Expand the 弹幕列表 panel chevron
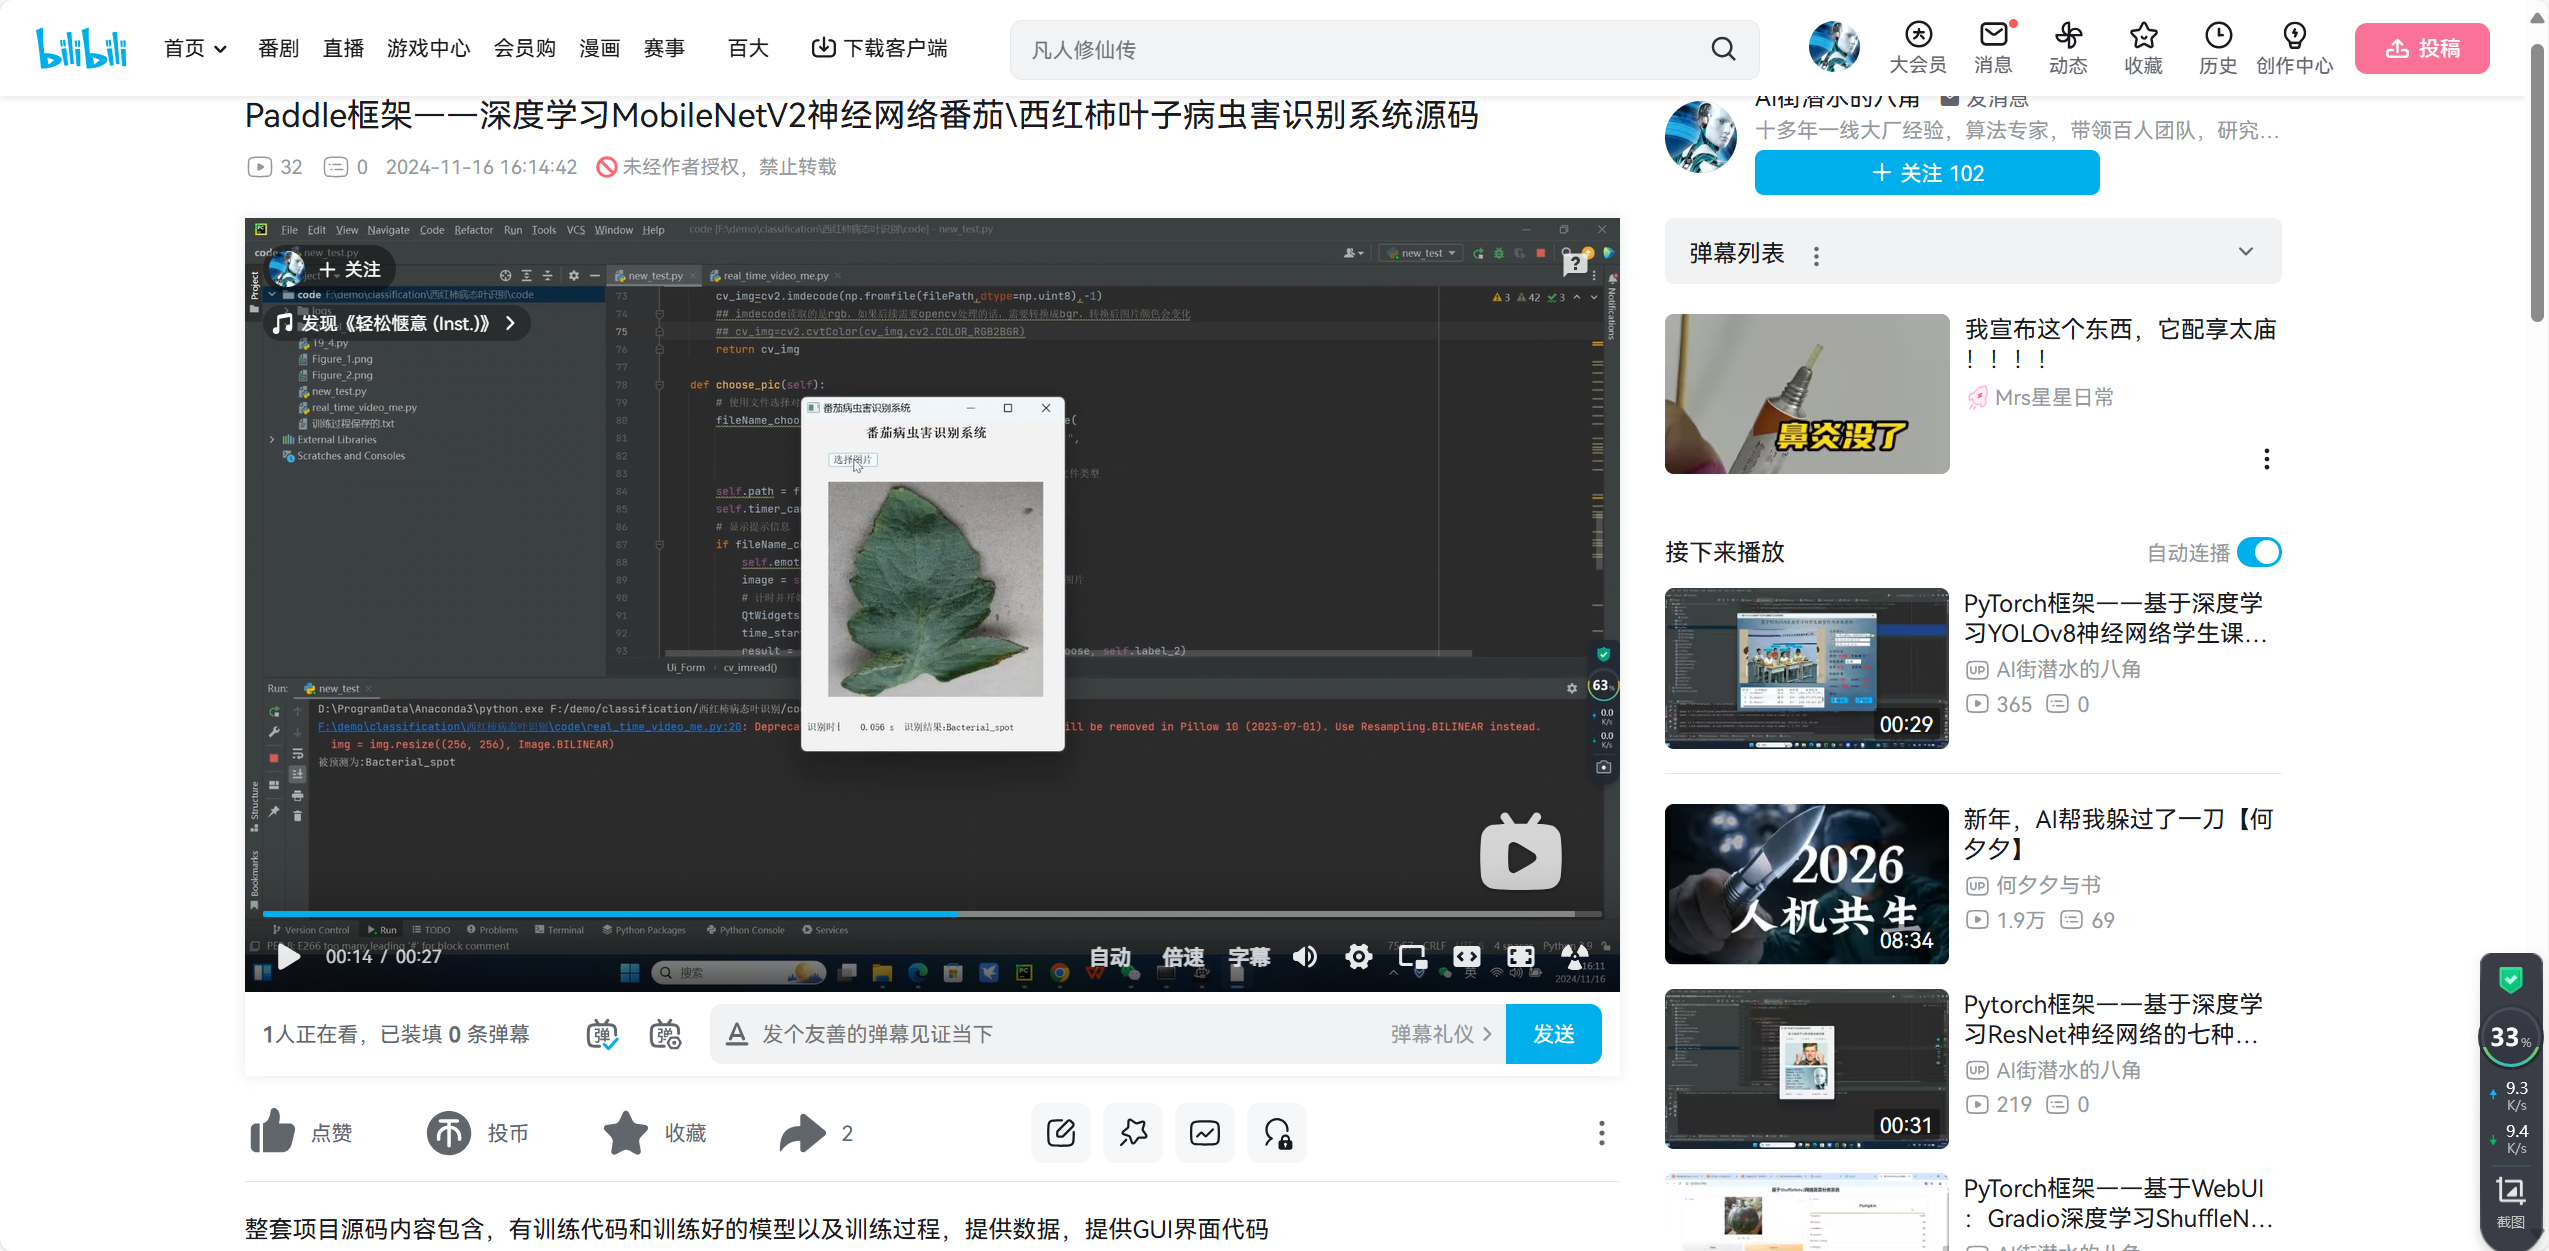This screenshot has height=1251, width=2549. coord(2245,252)
